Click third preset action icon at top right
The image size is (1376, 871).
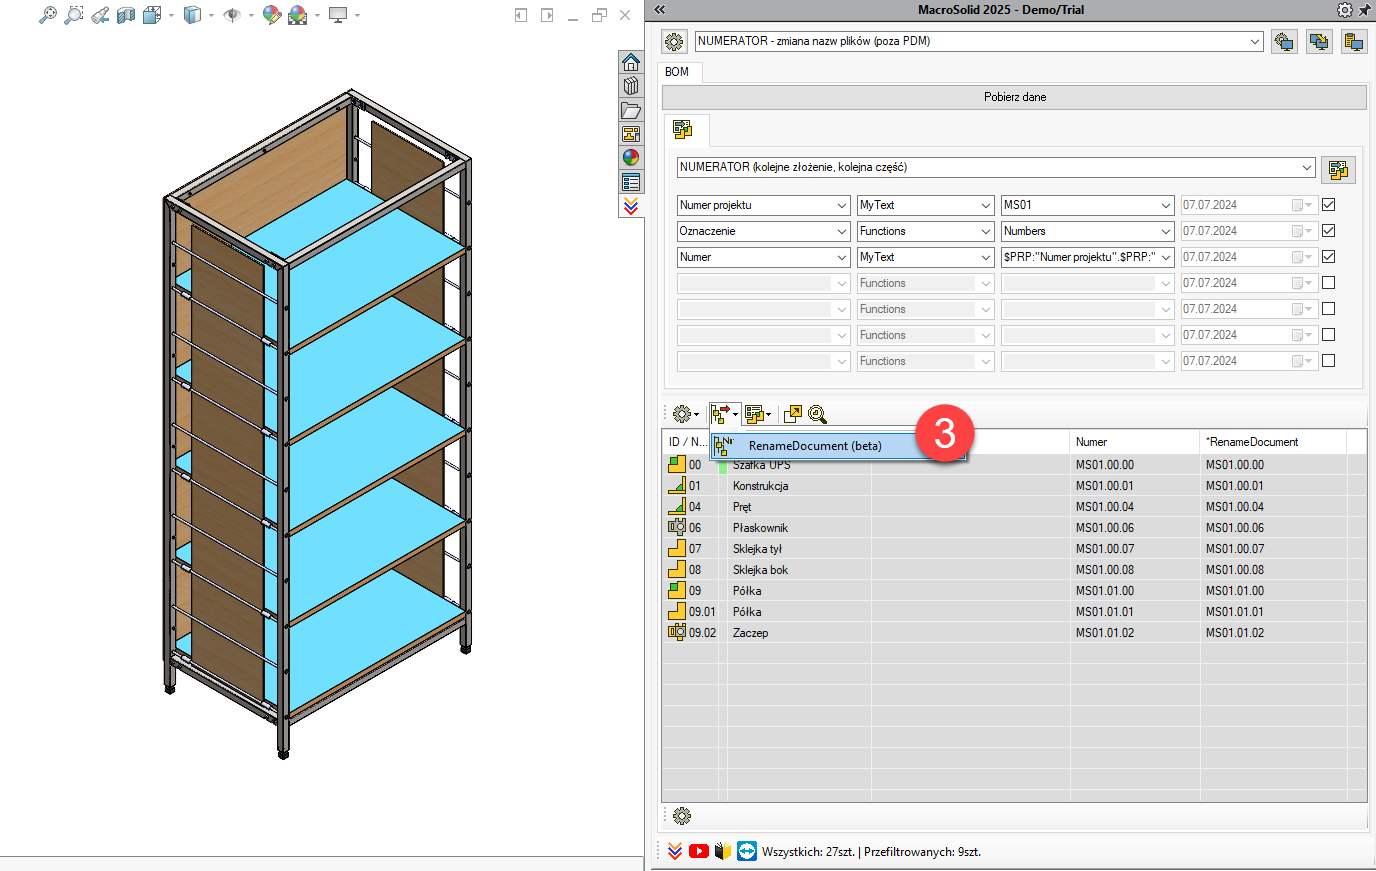coord(1354,42)
